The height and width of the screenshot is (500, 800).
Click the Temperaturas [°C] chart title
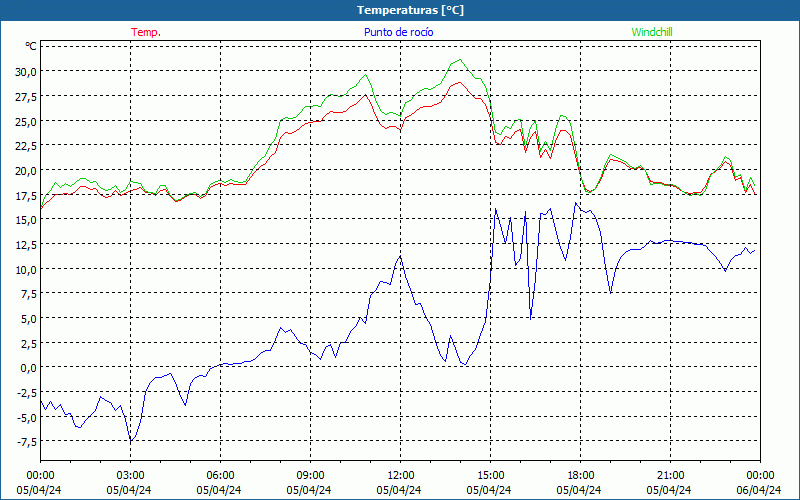click(x=410, y=10)
